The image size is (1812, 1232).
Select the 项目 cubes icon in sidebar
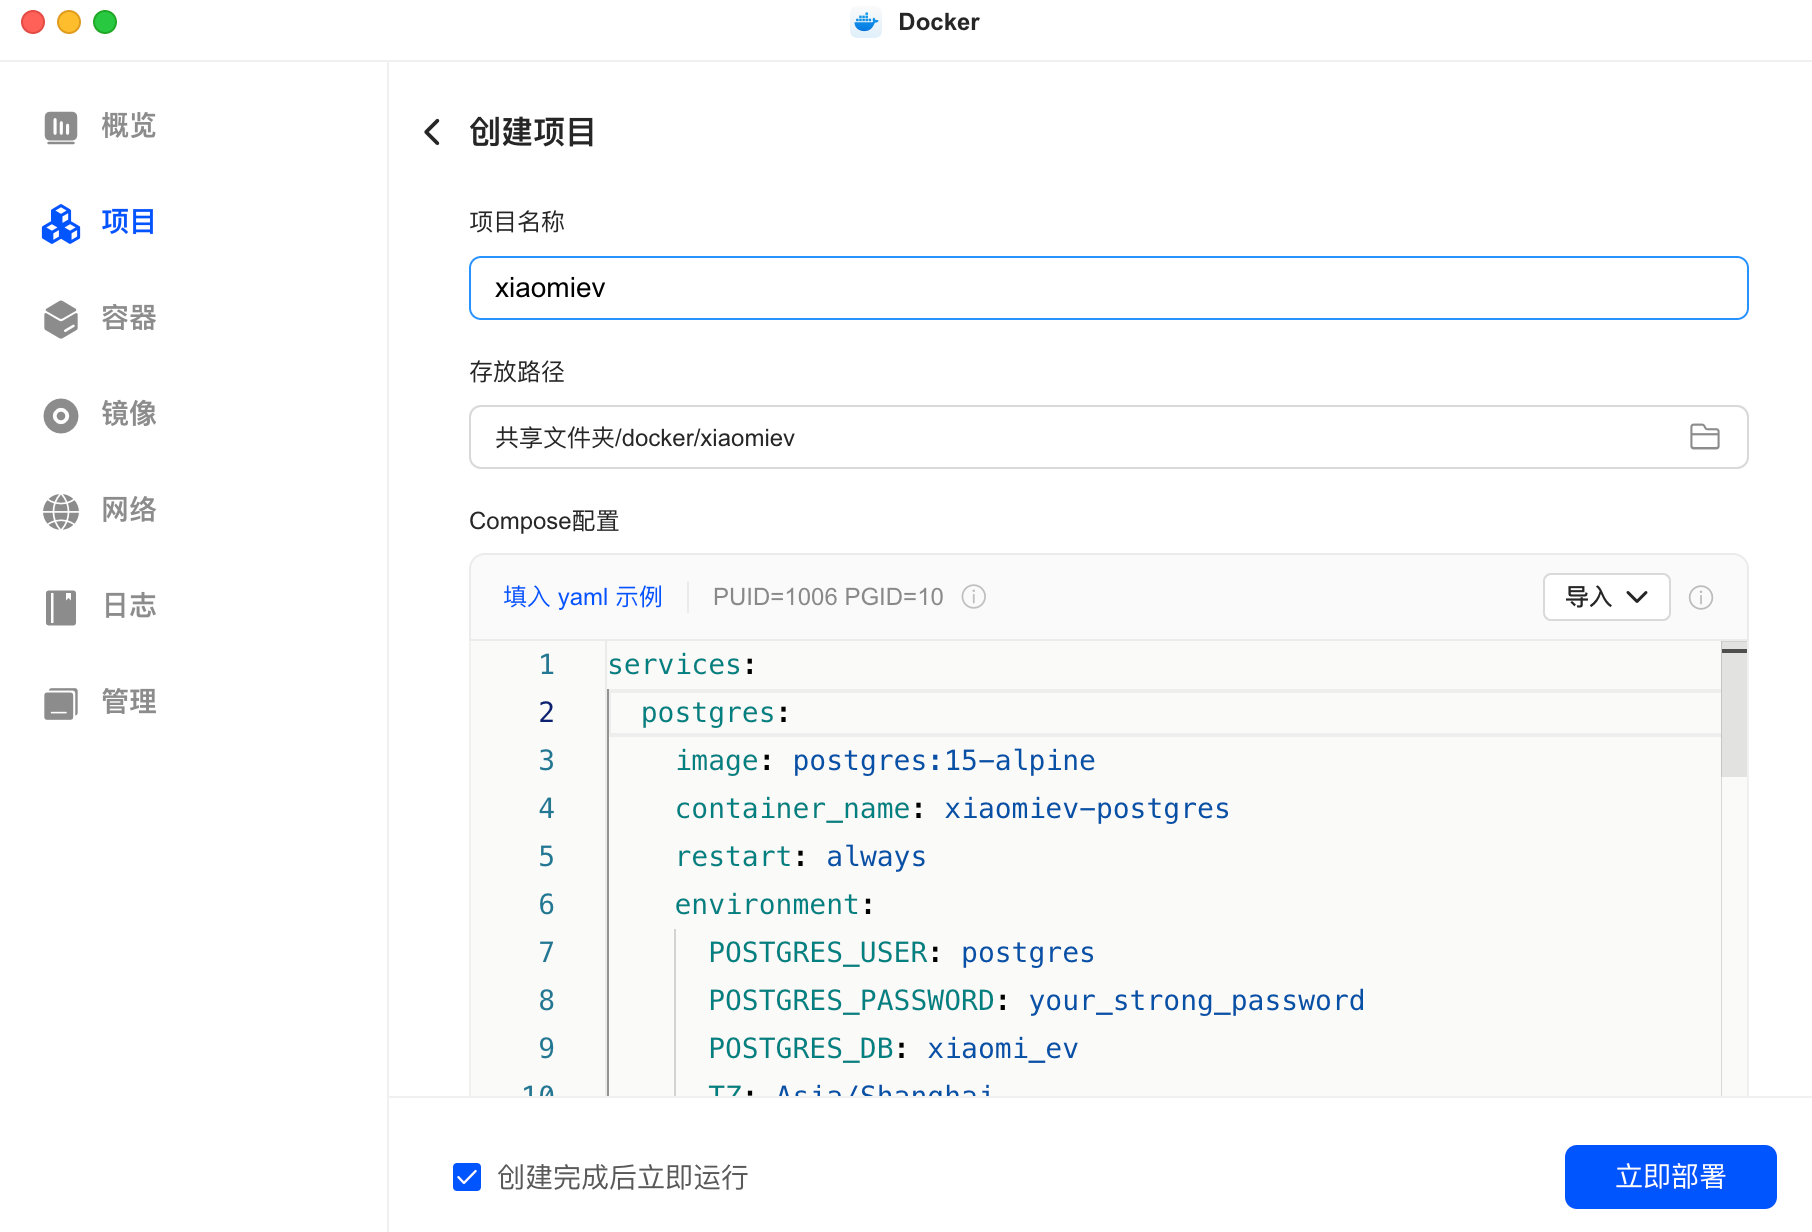61,223
